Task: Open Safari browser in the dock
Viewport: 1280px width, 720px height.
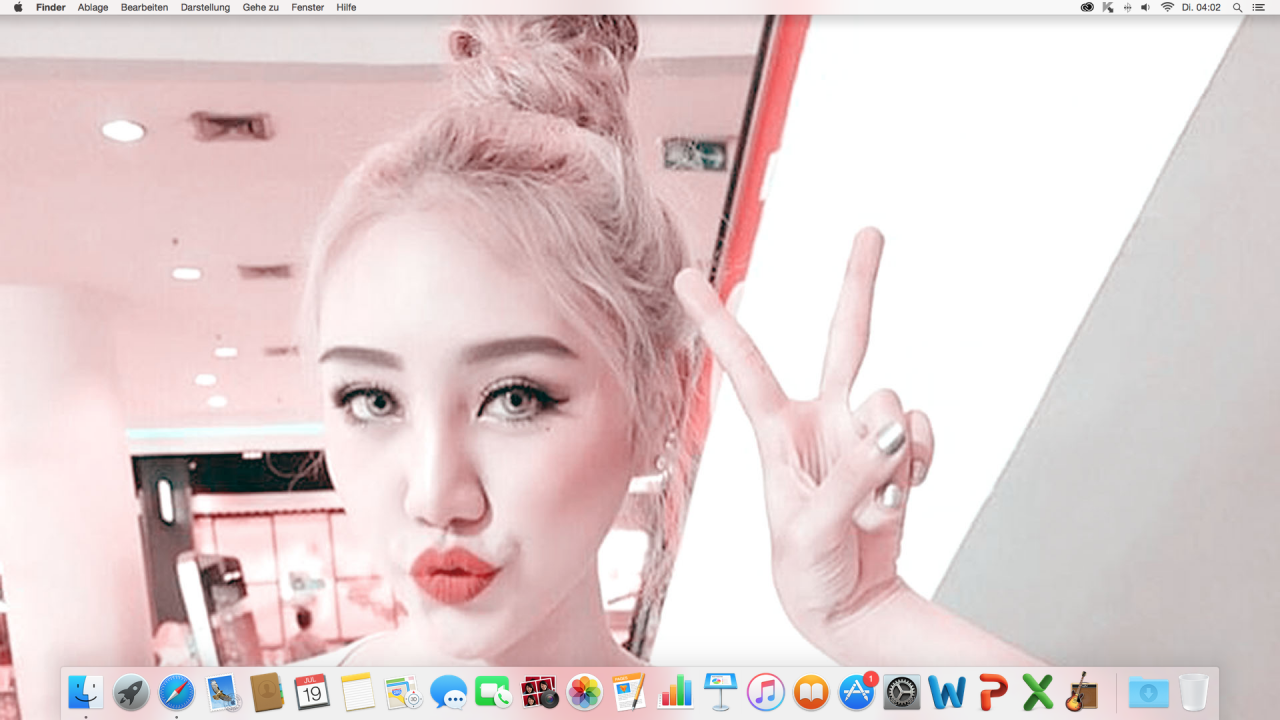Action: (x=177, y=692)
